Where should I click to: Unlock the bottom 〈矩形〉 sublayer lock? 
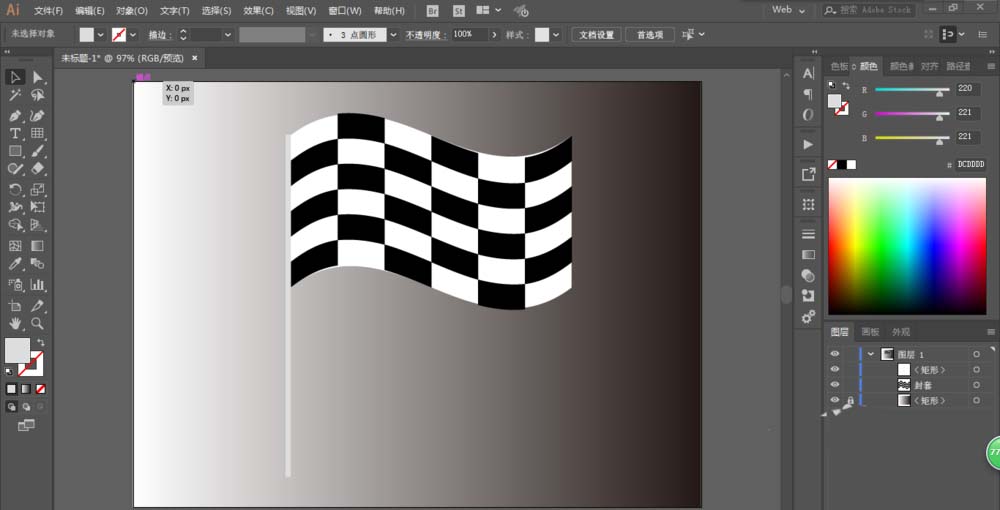pos(850,400)
